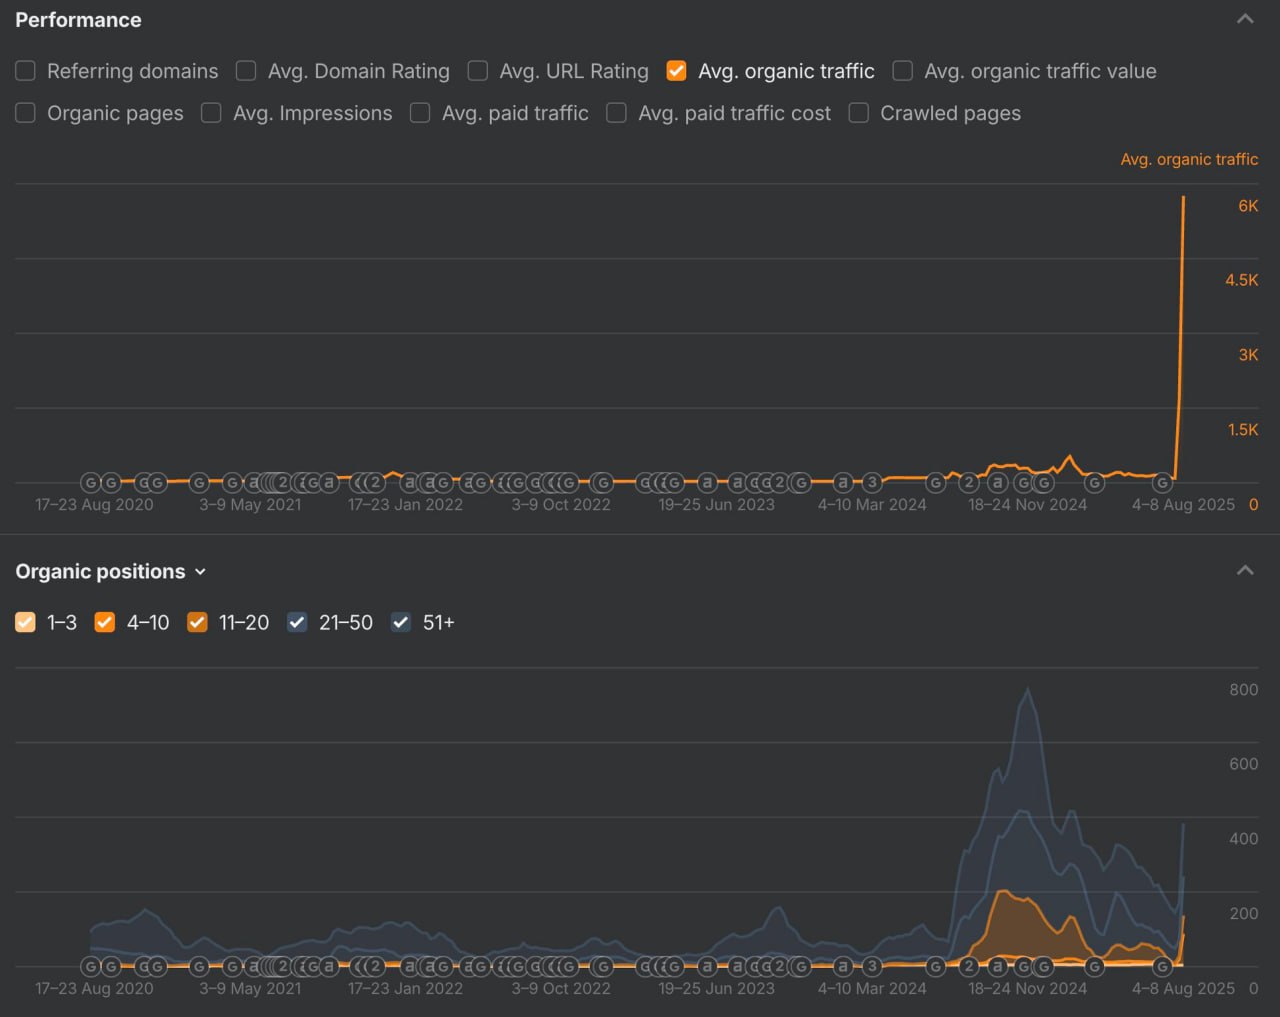
Task: Click the '2' update marker near Jan 2022
Action: [375, 483]
